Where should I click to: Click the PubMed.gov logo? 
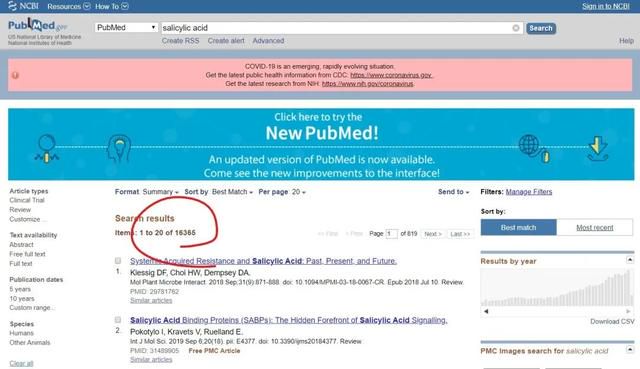coord(37,26)
